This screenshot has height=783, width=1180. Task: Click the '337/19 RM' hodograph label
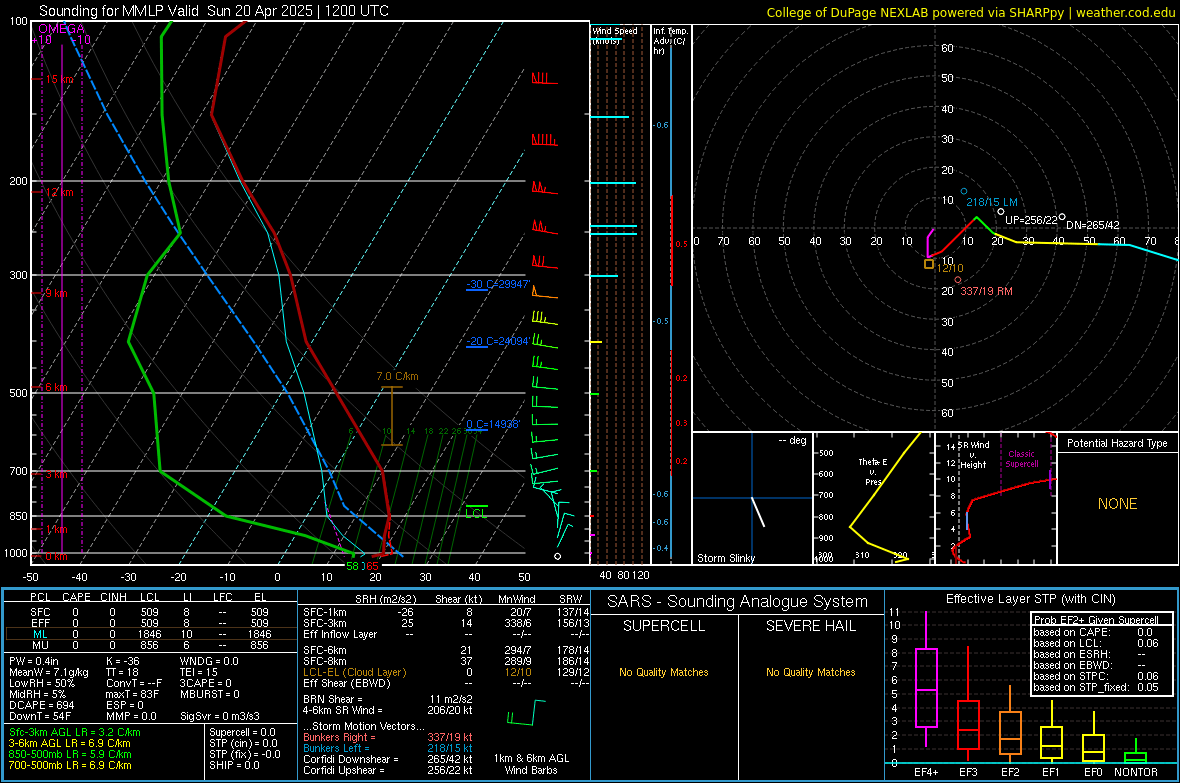tap(987, 291)
